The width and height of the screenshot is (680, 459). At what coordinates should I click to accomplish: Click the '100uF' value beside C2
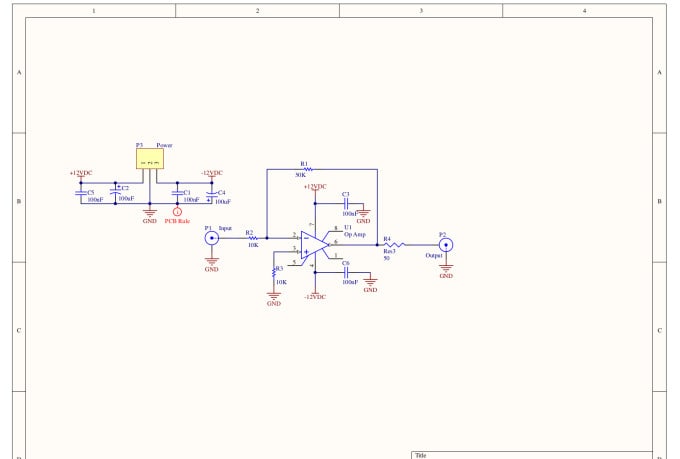[126, 199]
